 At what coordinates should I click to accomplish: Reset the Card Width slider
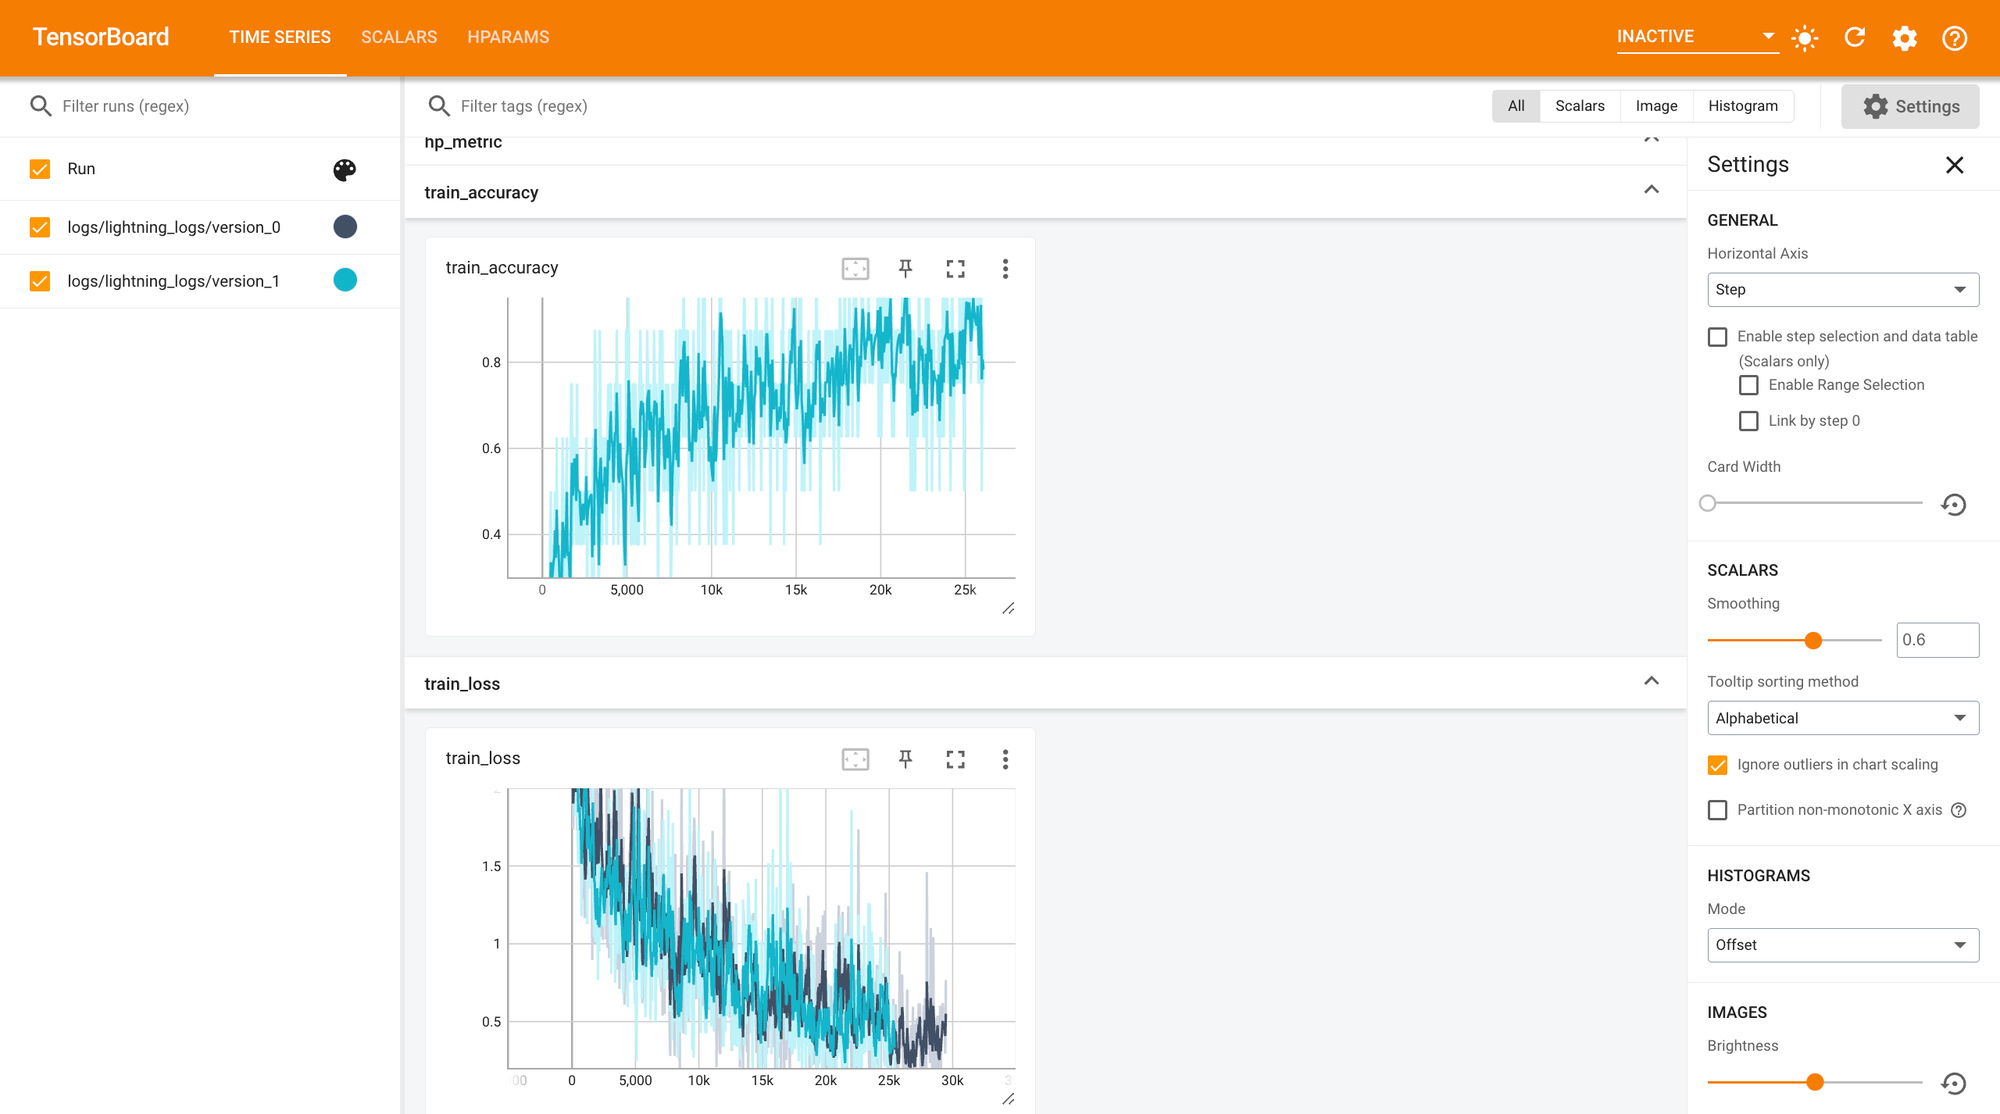click(1953, 504)
